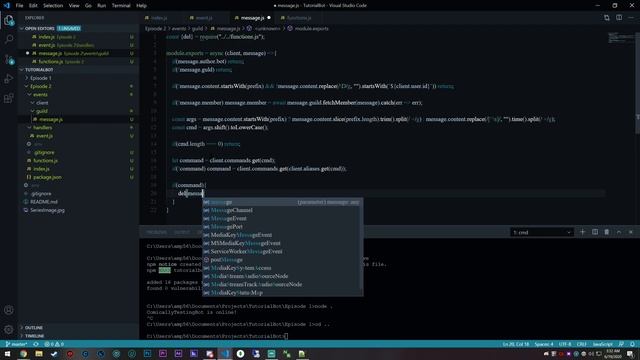
Task: Open the Action Center on the taskbar
Action: [x=630, y=354]
